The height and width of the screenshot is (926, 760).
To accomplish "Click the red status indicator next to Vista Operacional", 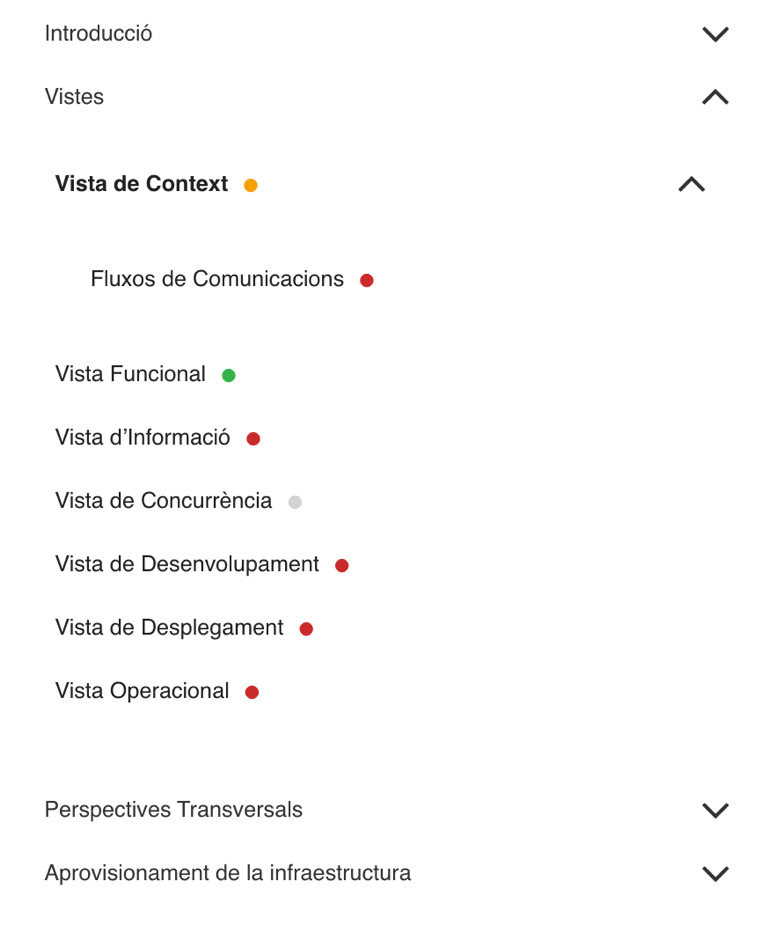I will (x=252, y=691).
